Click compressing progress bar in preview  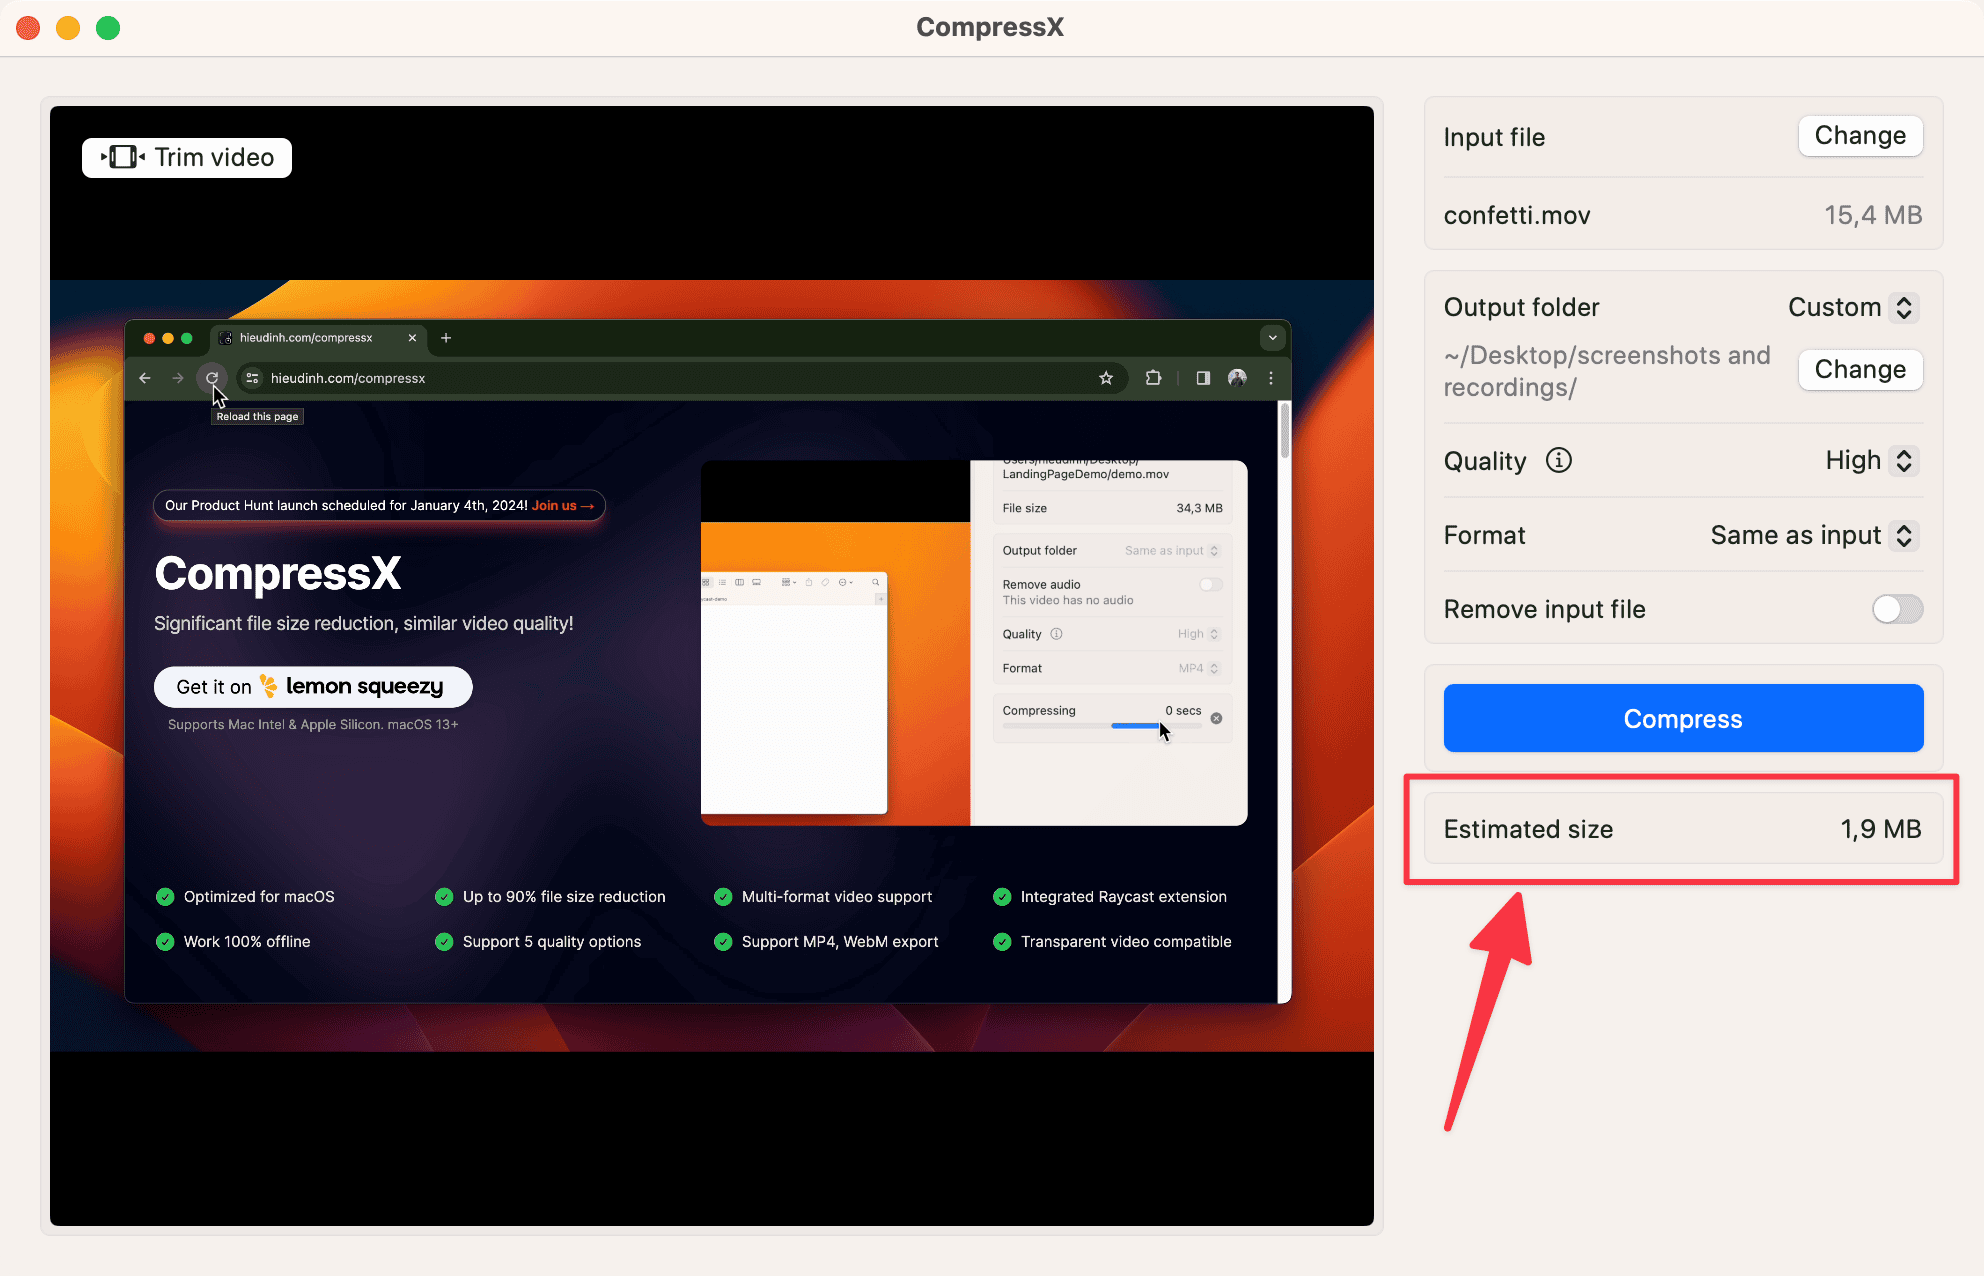click(x=1102, y=726)
